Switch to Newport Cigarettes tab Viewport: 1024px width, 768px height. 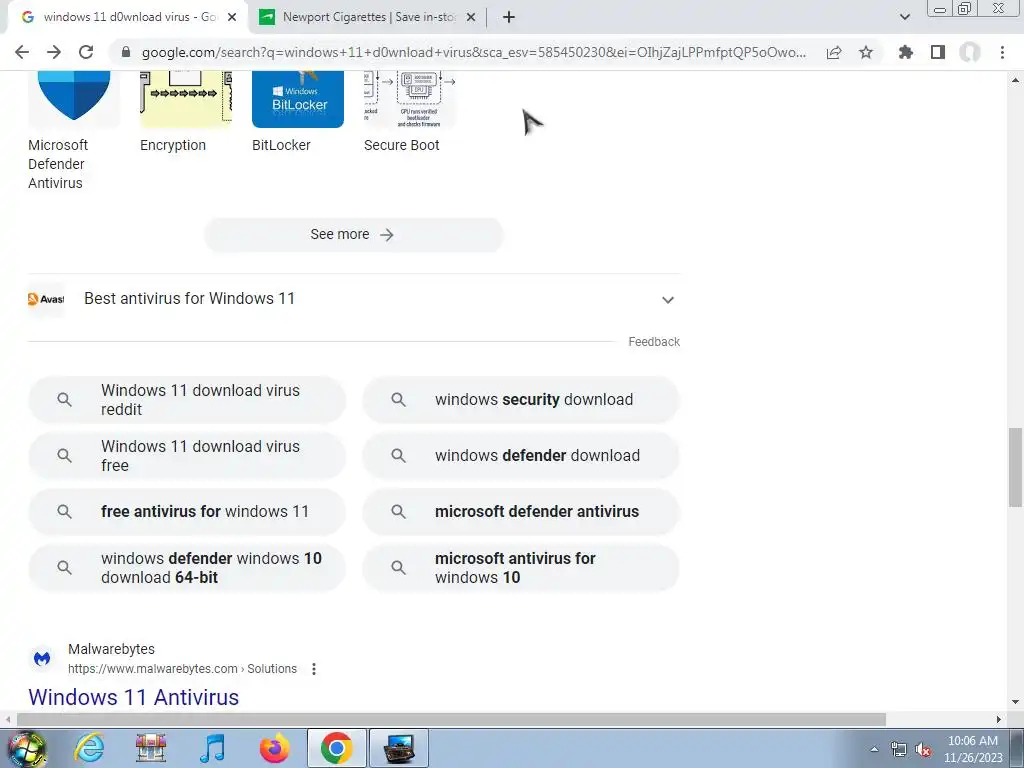point(368,17)
